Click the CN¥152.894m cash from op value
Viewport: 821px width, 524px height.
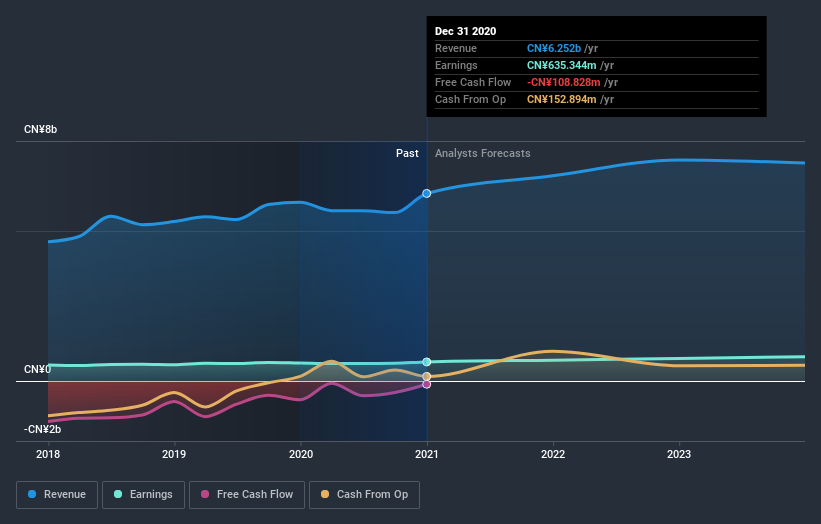click(561, 99)
